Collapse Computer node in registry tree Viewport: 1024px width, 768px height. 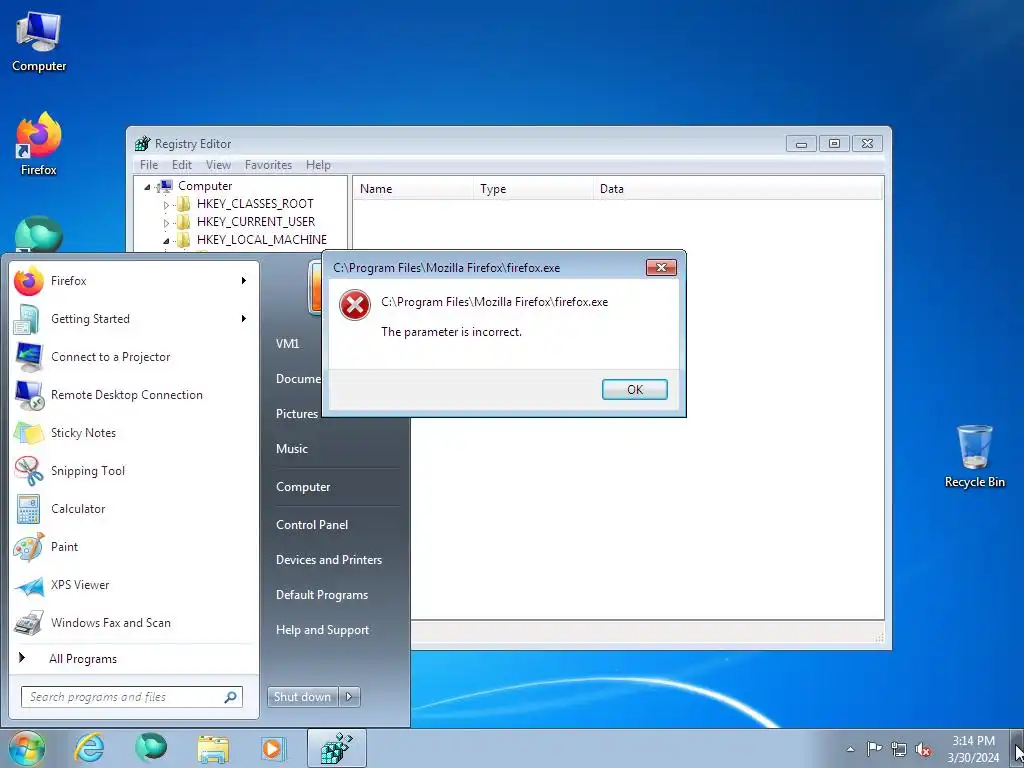147,187
